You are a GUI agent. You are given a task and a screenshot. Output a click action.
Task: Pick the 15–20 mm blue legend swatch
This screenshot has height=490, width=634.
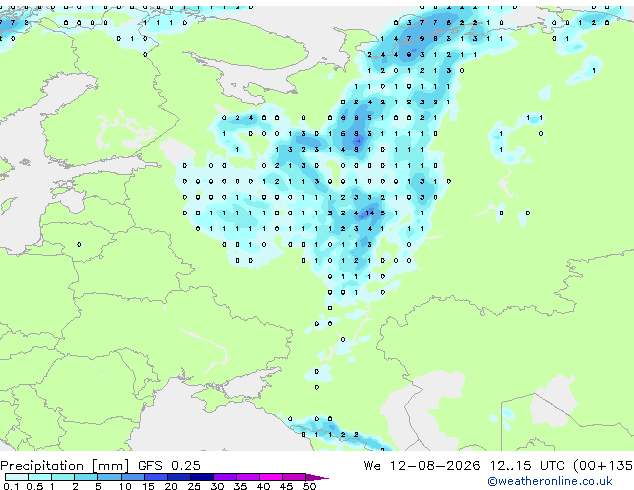pos(155,477)
